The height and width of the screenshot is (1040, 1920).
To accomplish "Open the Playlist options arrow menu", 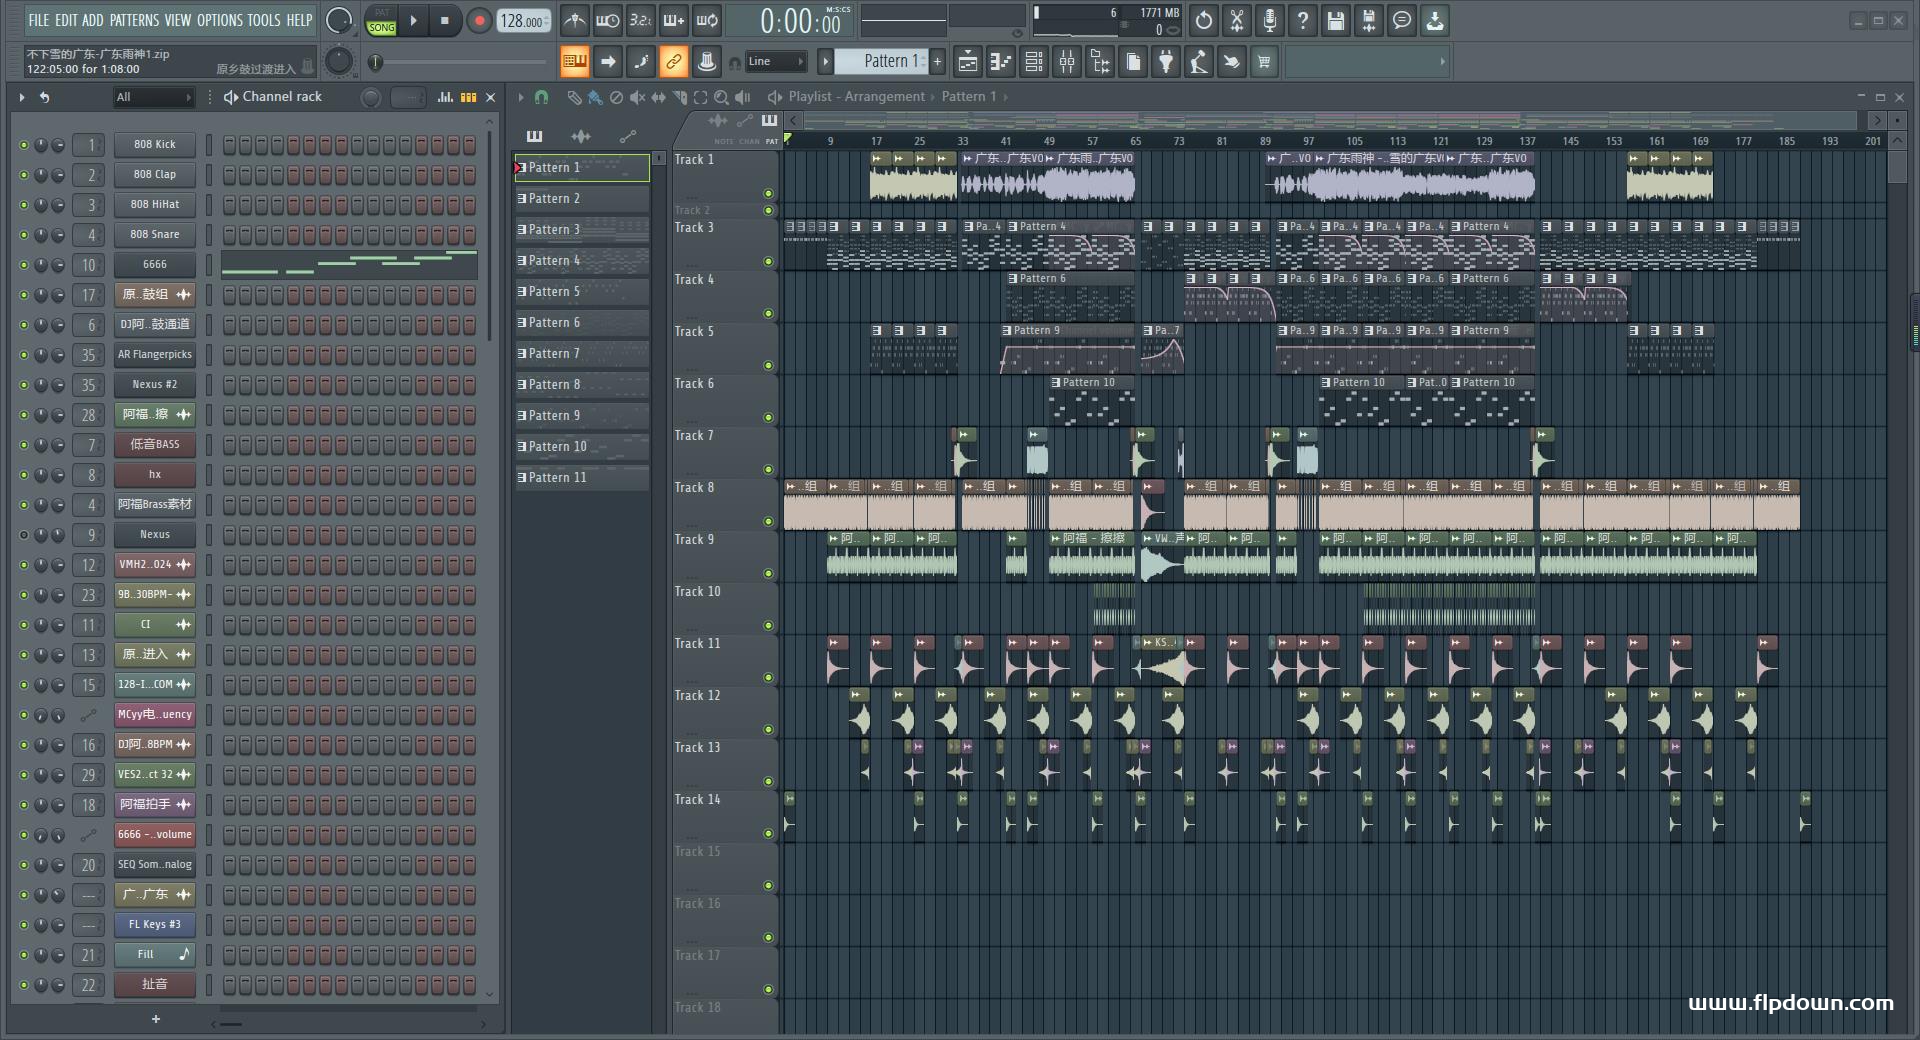I will [x=520, y=97].
